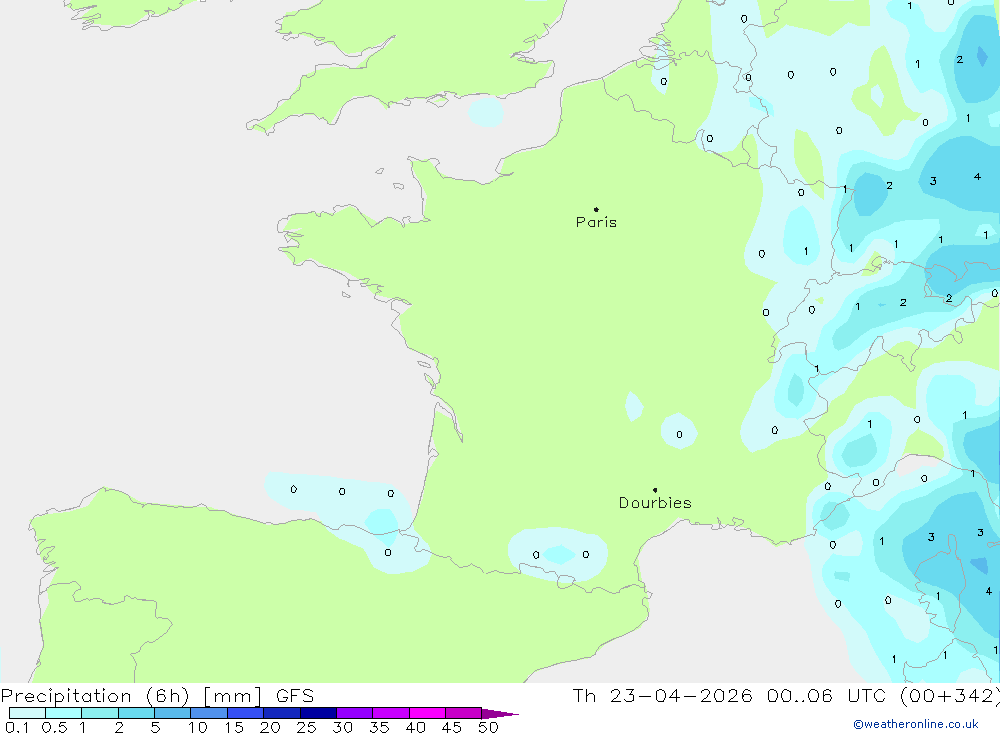This screenshot has width=1000, height=733.
Task: Click the legend label '0.1'
Action: pos(17,727)
